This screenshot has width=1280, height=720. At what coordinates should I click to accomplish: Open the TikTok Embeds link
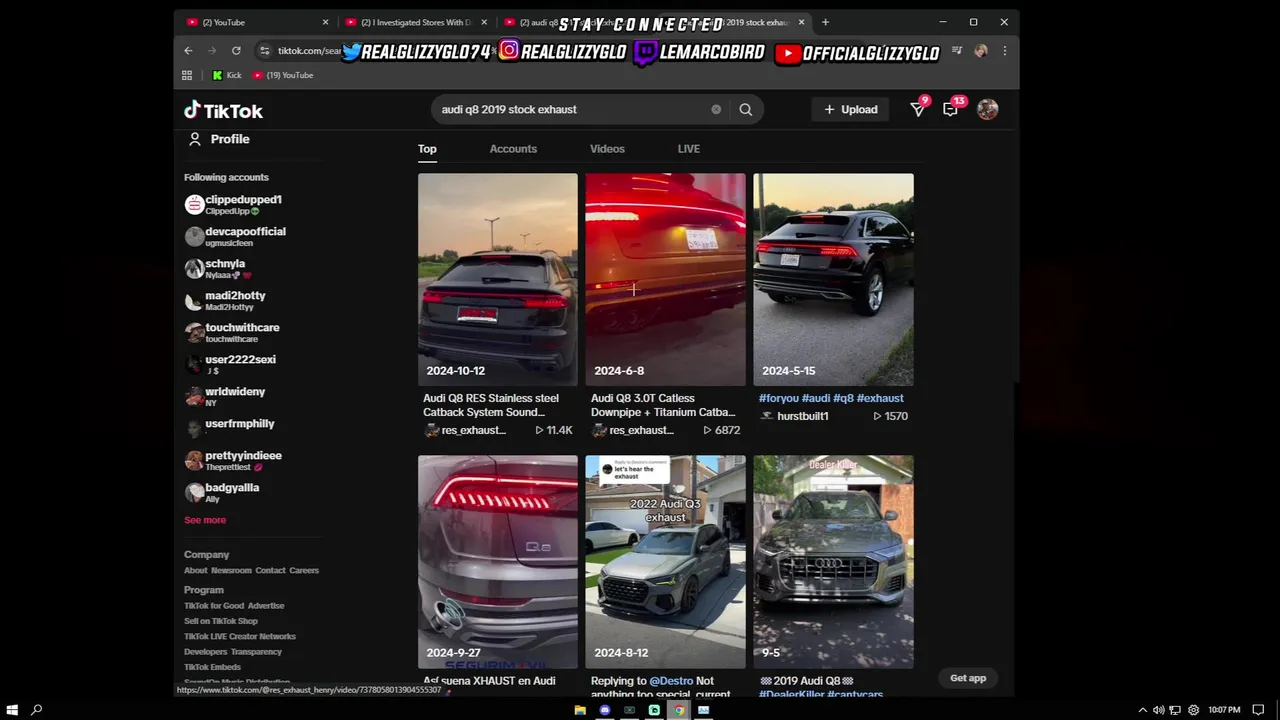[x=212, y=667]
